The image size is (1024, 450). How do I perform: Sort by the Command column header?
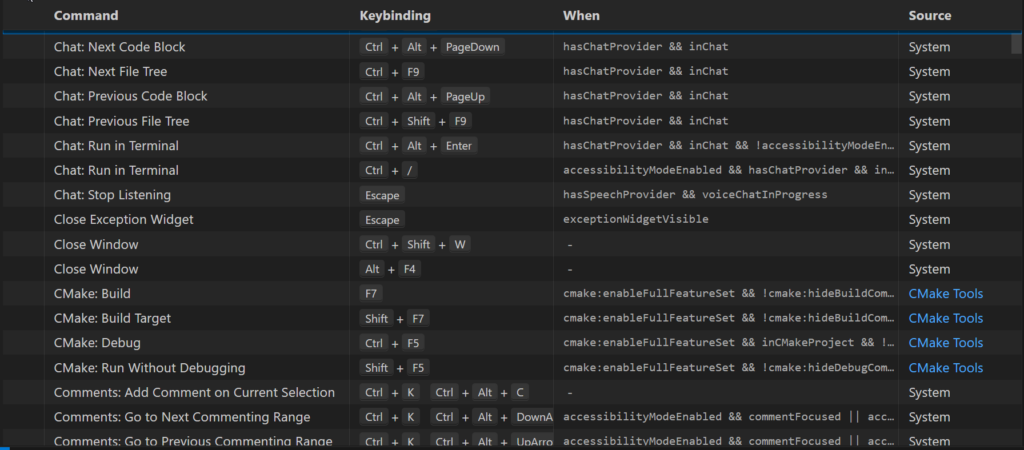coord(86,16)
